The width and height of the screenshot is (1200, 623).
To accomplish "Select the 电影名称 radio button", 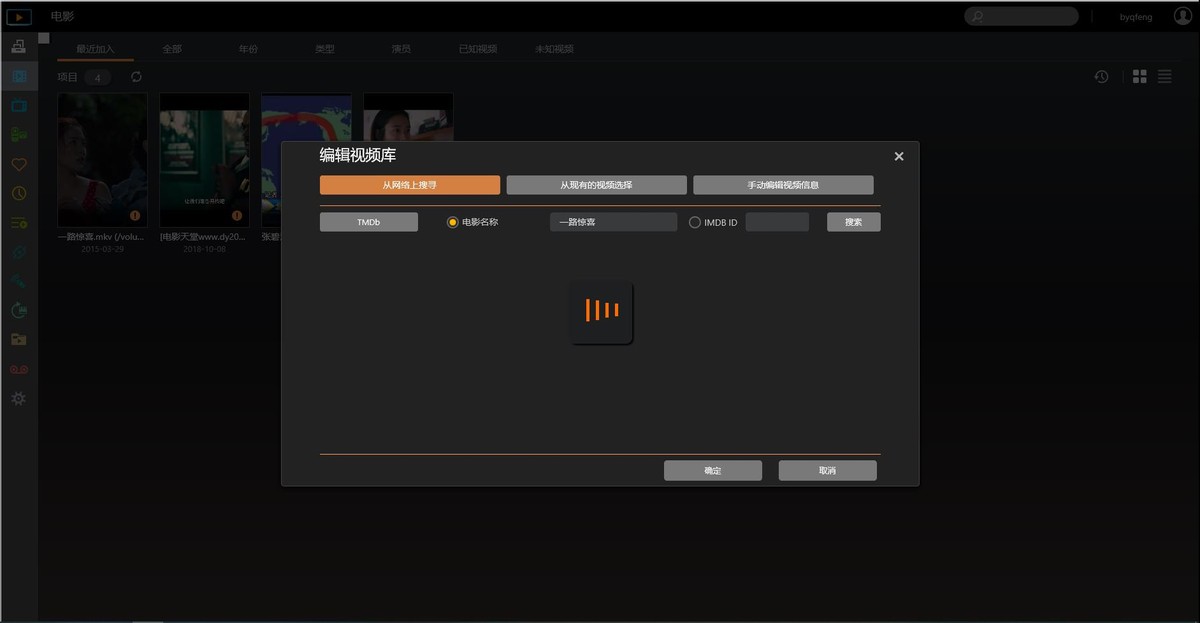I will [x=453, y=222].
